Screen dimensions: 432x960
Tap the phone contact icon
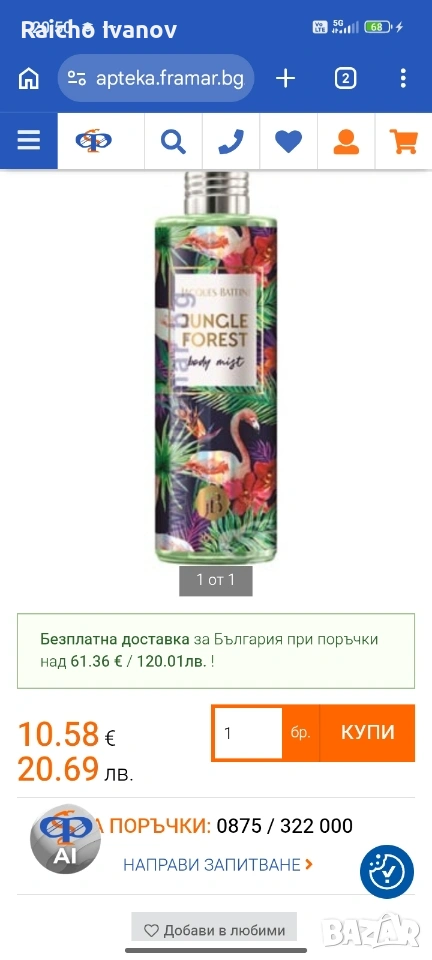[x=231, y=142]
